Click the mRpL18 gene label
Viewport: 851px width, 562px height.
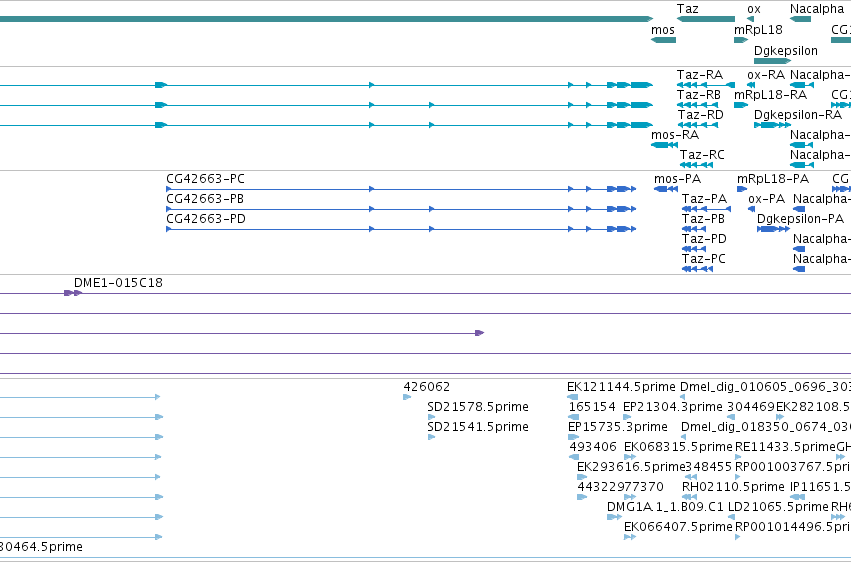758,30
